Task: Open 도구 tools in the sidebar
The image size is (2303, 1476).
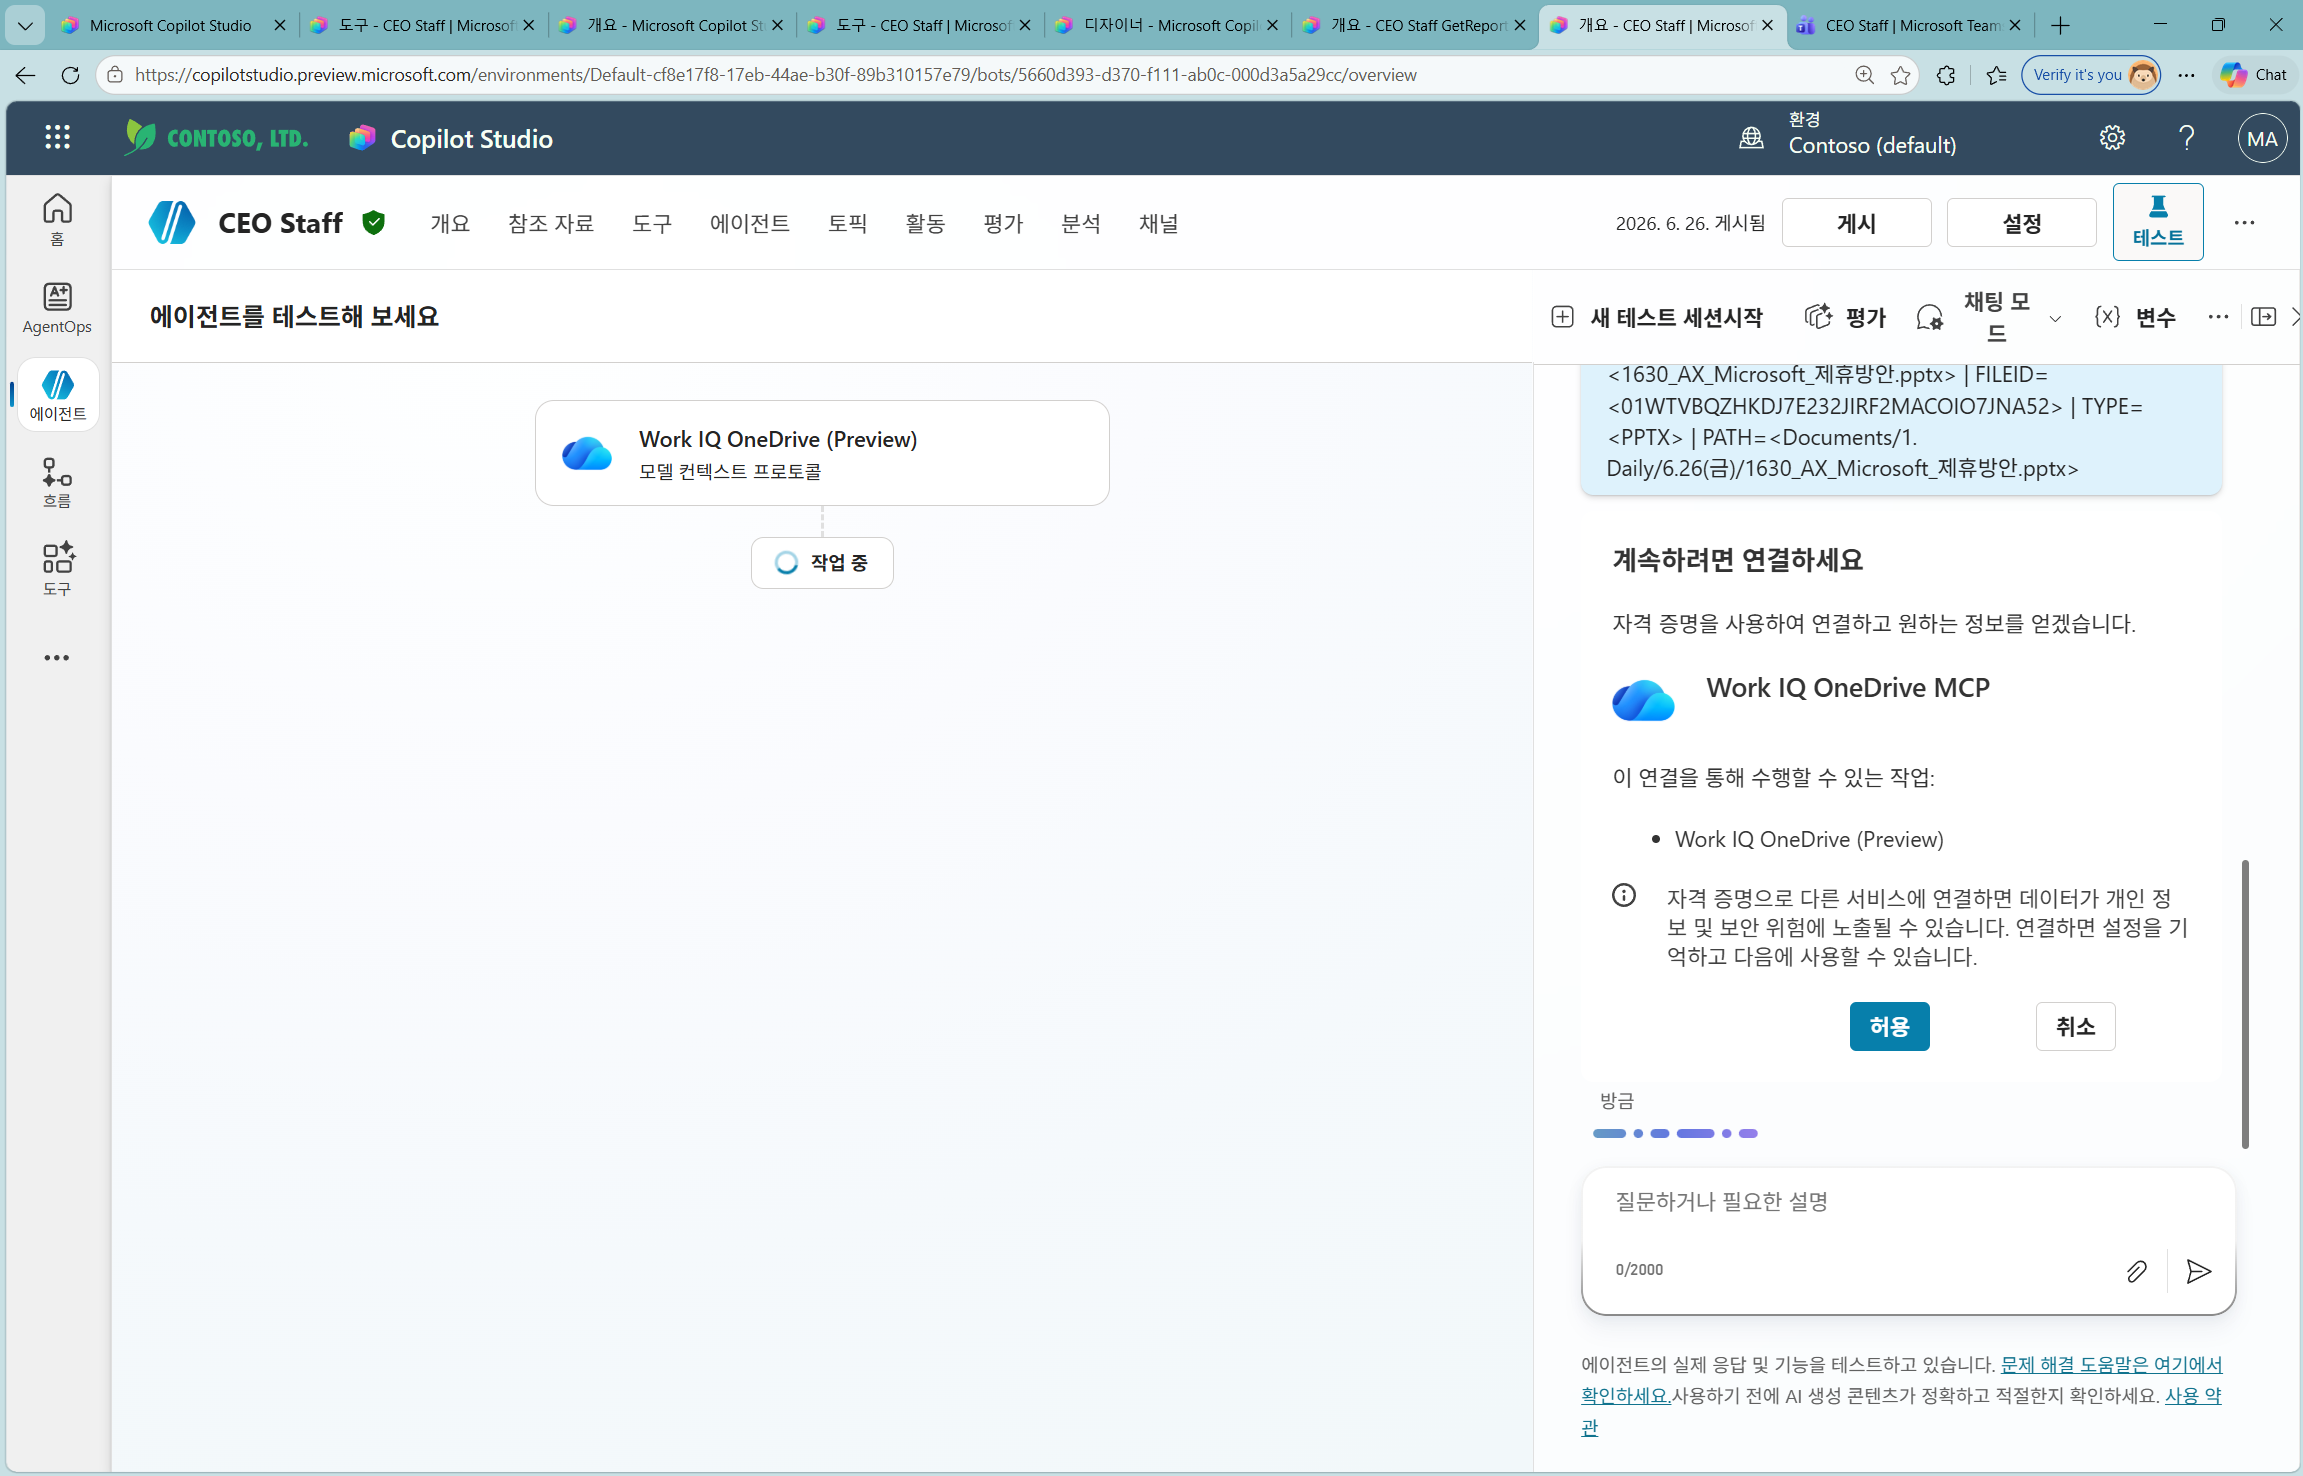Action: (57, 569)
